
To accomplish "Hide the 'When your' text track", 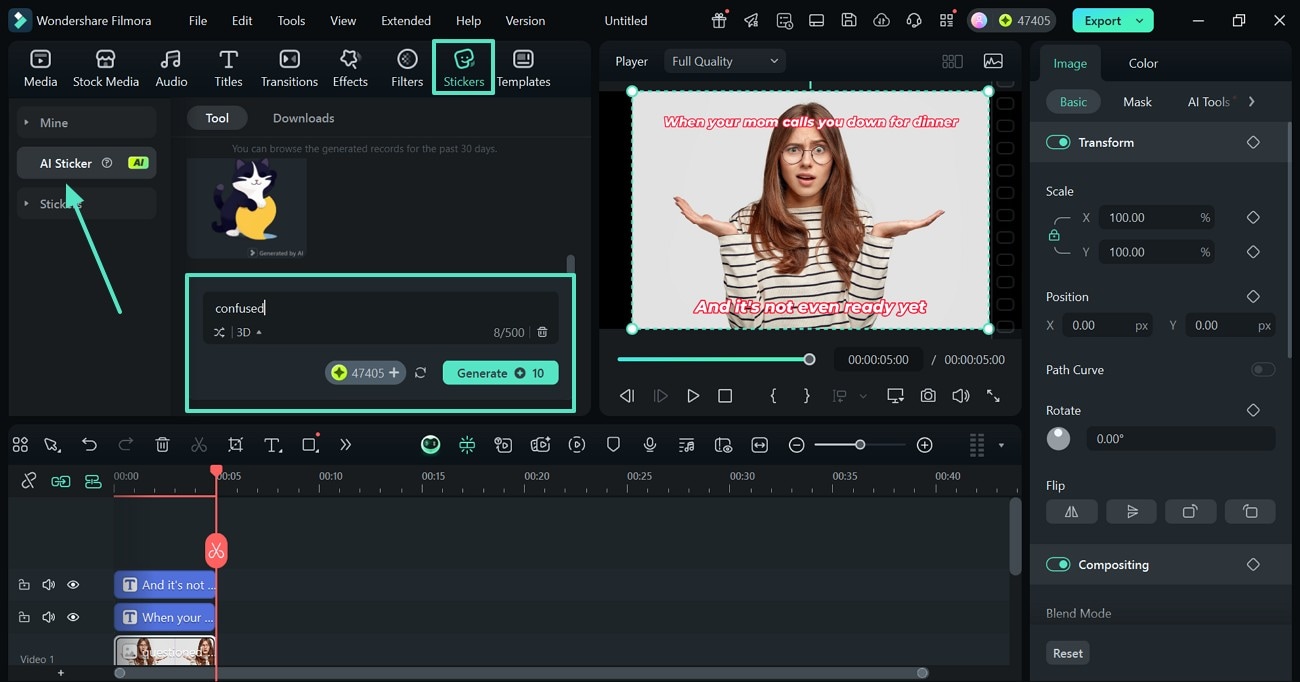I will click(x=73, y=617).
